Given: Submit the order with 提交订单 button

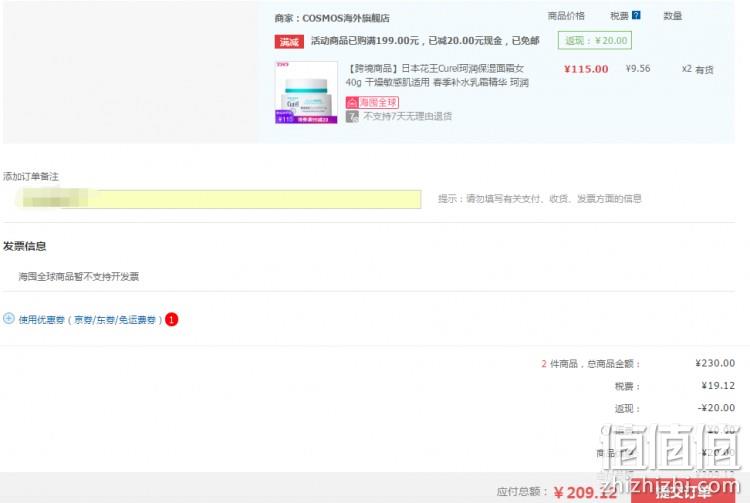Looking at the screenshot, I should (x=683, y=491).
